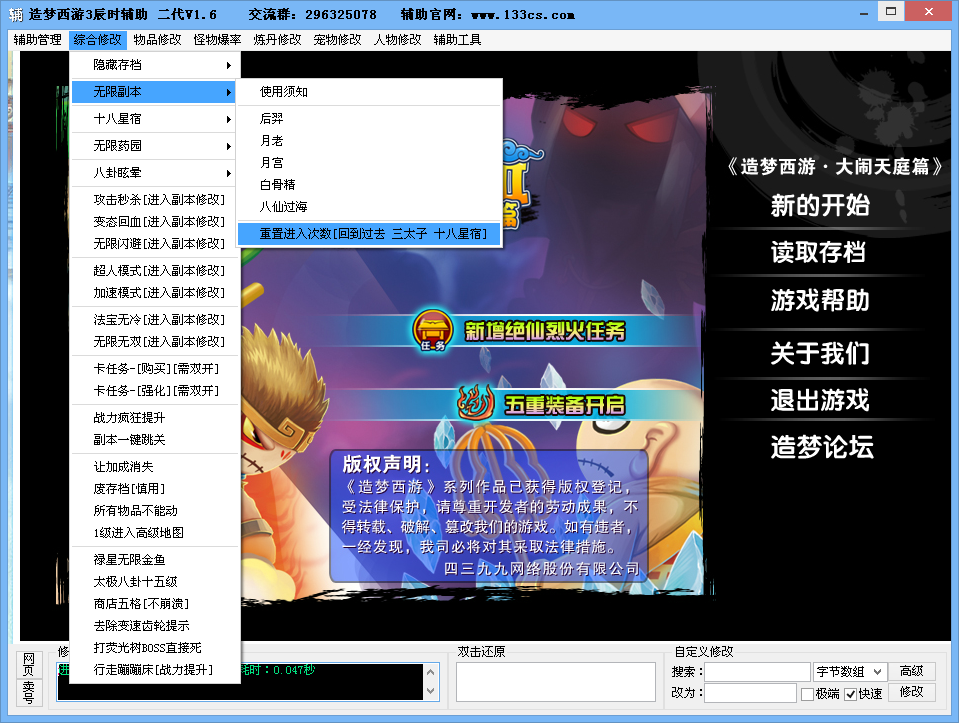Click the flame icon beside 五重装备开启
959x723 pixels.
coord(476,402)
